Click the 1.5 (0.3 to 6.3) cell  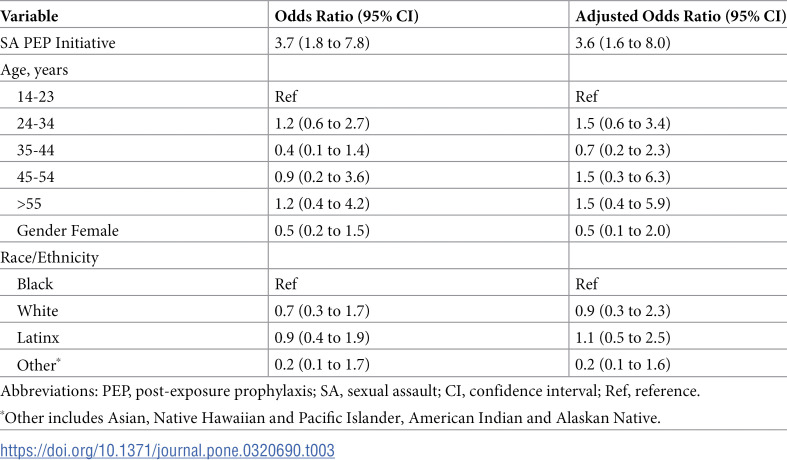(622, 176)
